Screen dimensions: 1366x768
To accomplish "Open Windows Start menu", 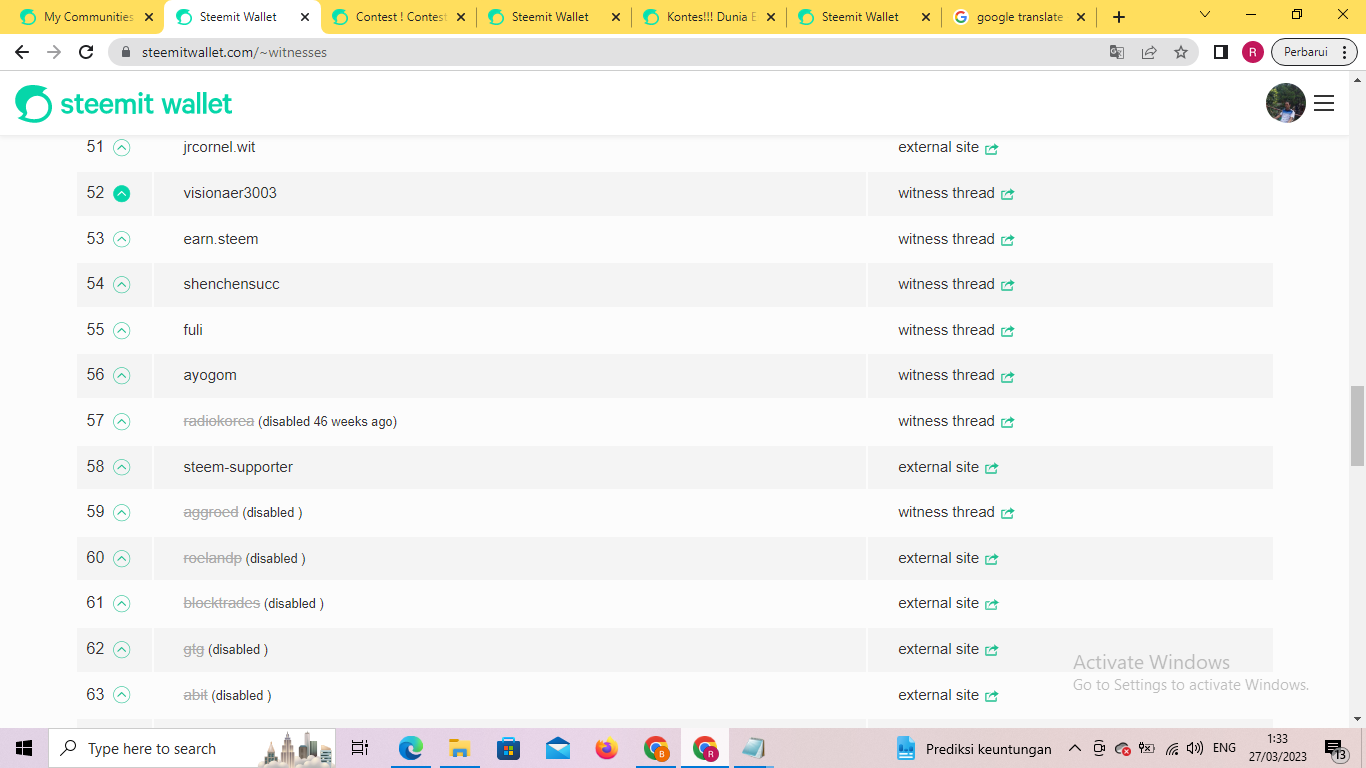I will point(24,748).
